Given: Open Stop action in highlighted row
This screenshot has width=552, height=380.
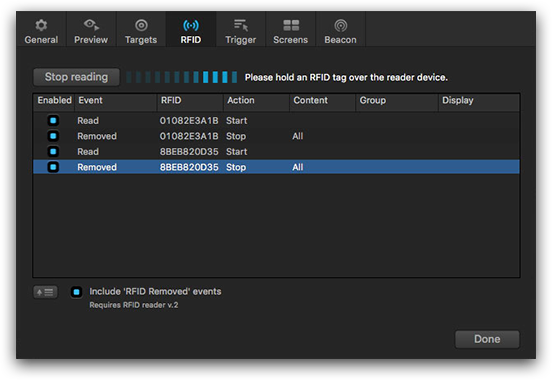Looking at the screenshot, I should (x=236, y=167).
